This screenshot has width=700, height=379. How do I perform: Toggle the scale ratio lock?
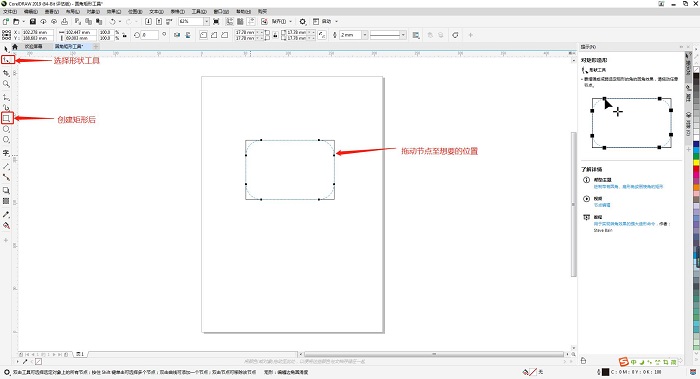pyautogui.click(x=125, y=35)
